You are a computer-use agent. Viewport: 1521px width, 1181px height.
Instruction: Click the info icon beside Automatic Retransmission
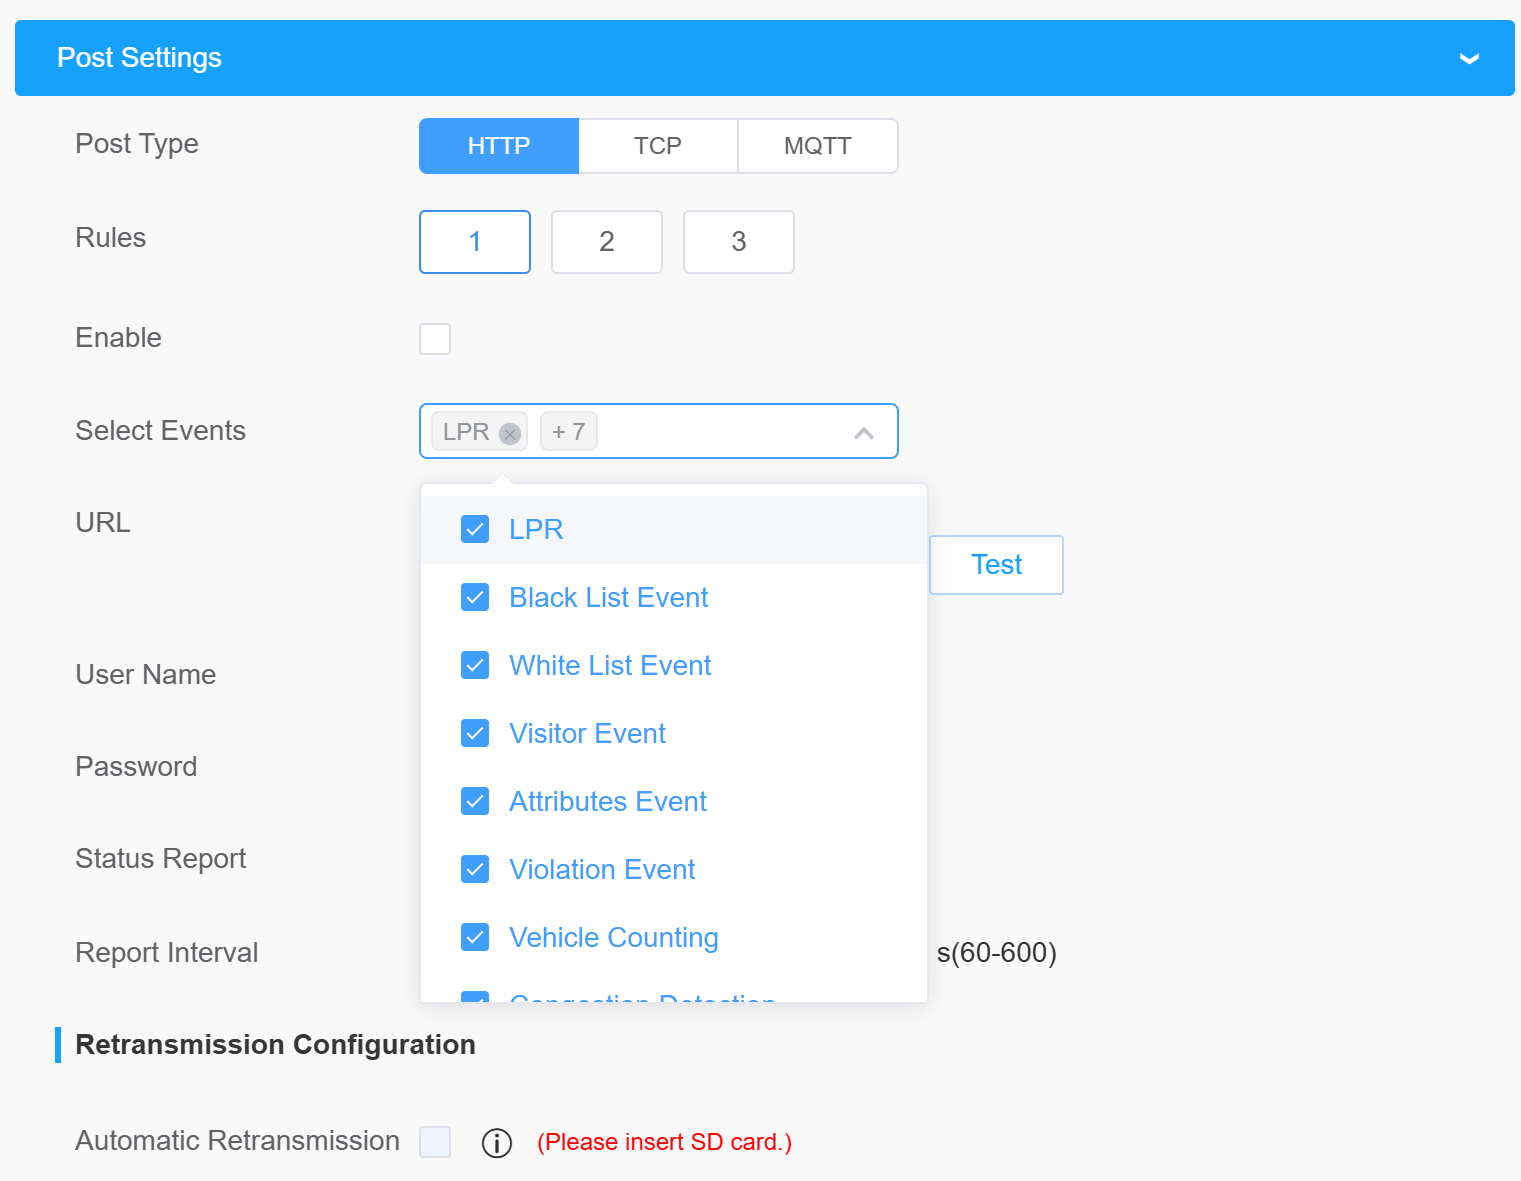coord(497,1142)
